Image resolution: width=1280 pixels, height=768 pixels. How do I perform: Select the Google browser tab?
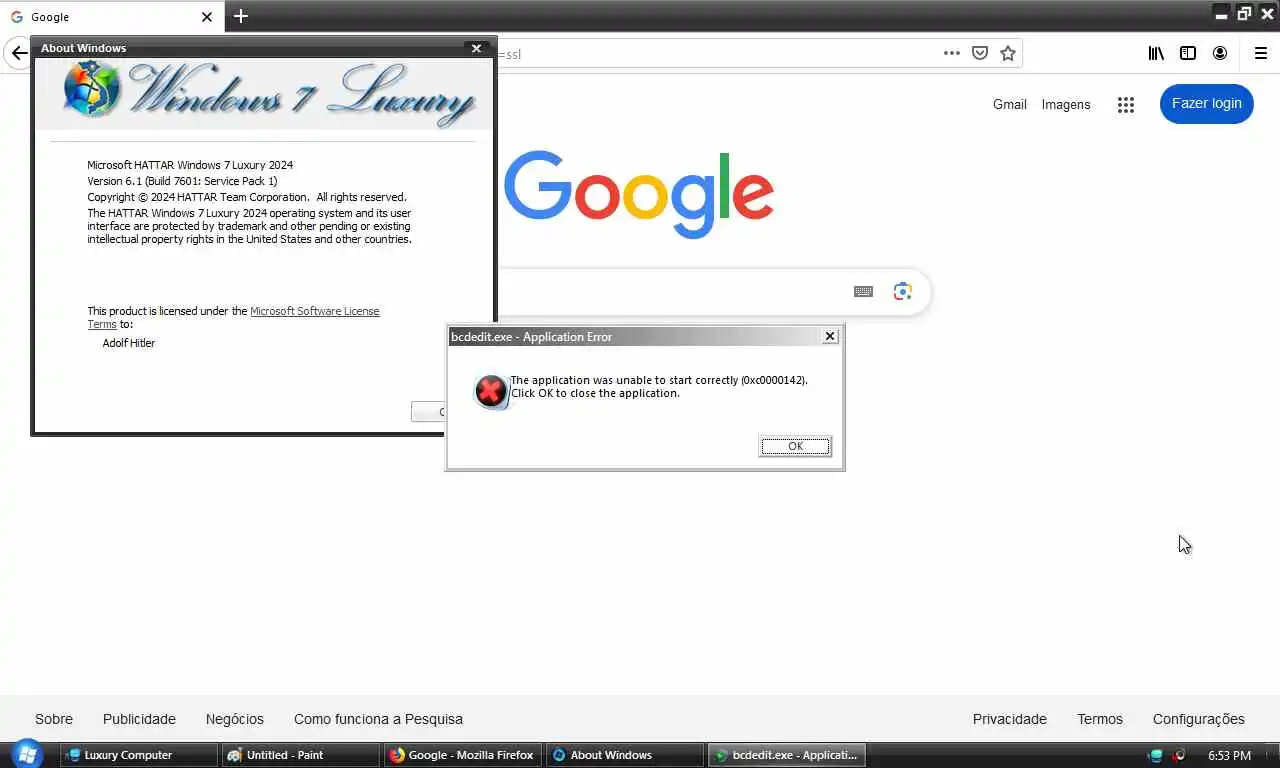coord(112,16)
